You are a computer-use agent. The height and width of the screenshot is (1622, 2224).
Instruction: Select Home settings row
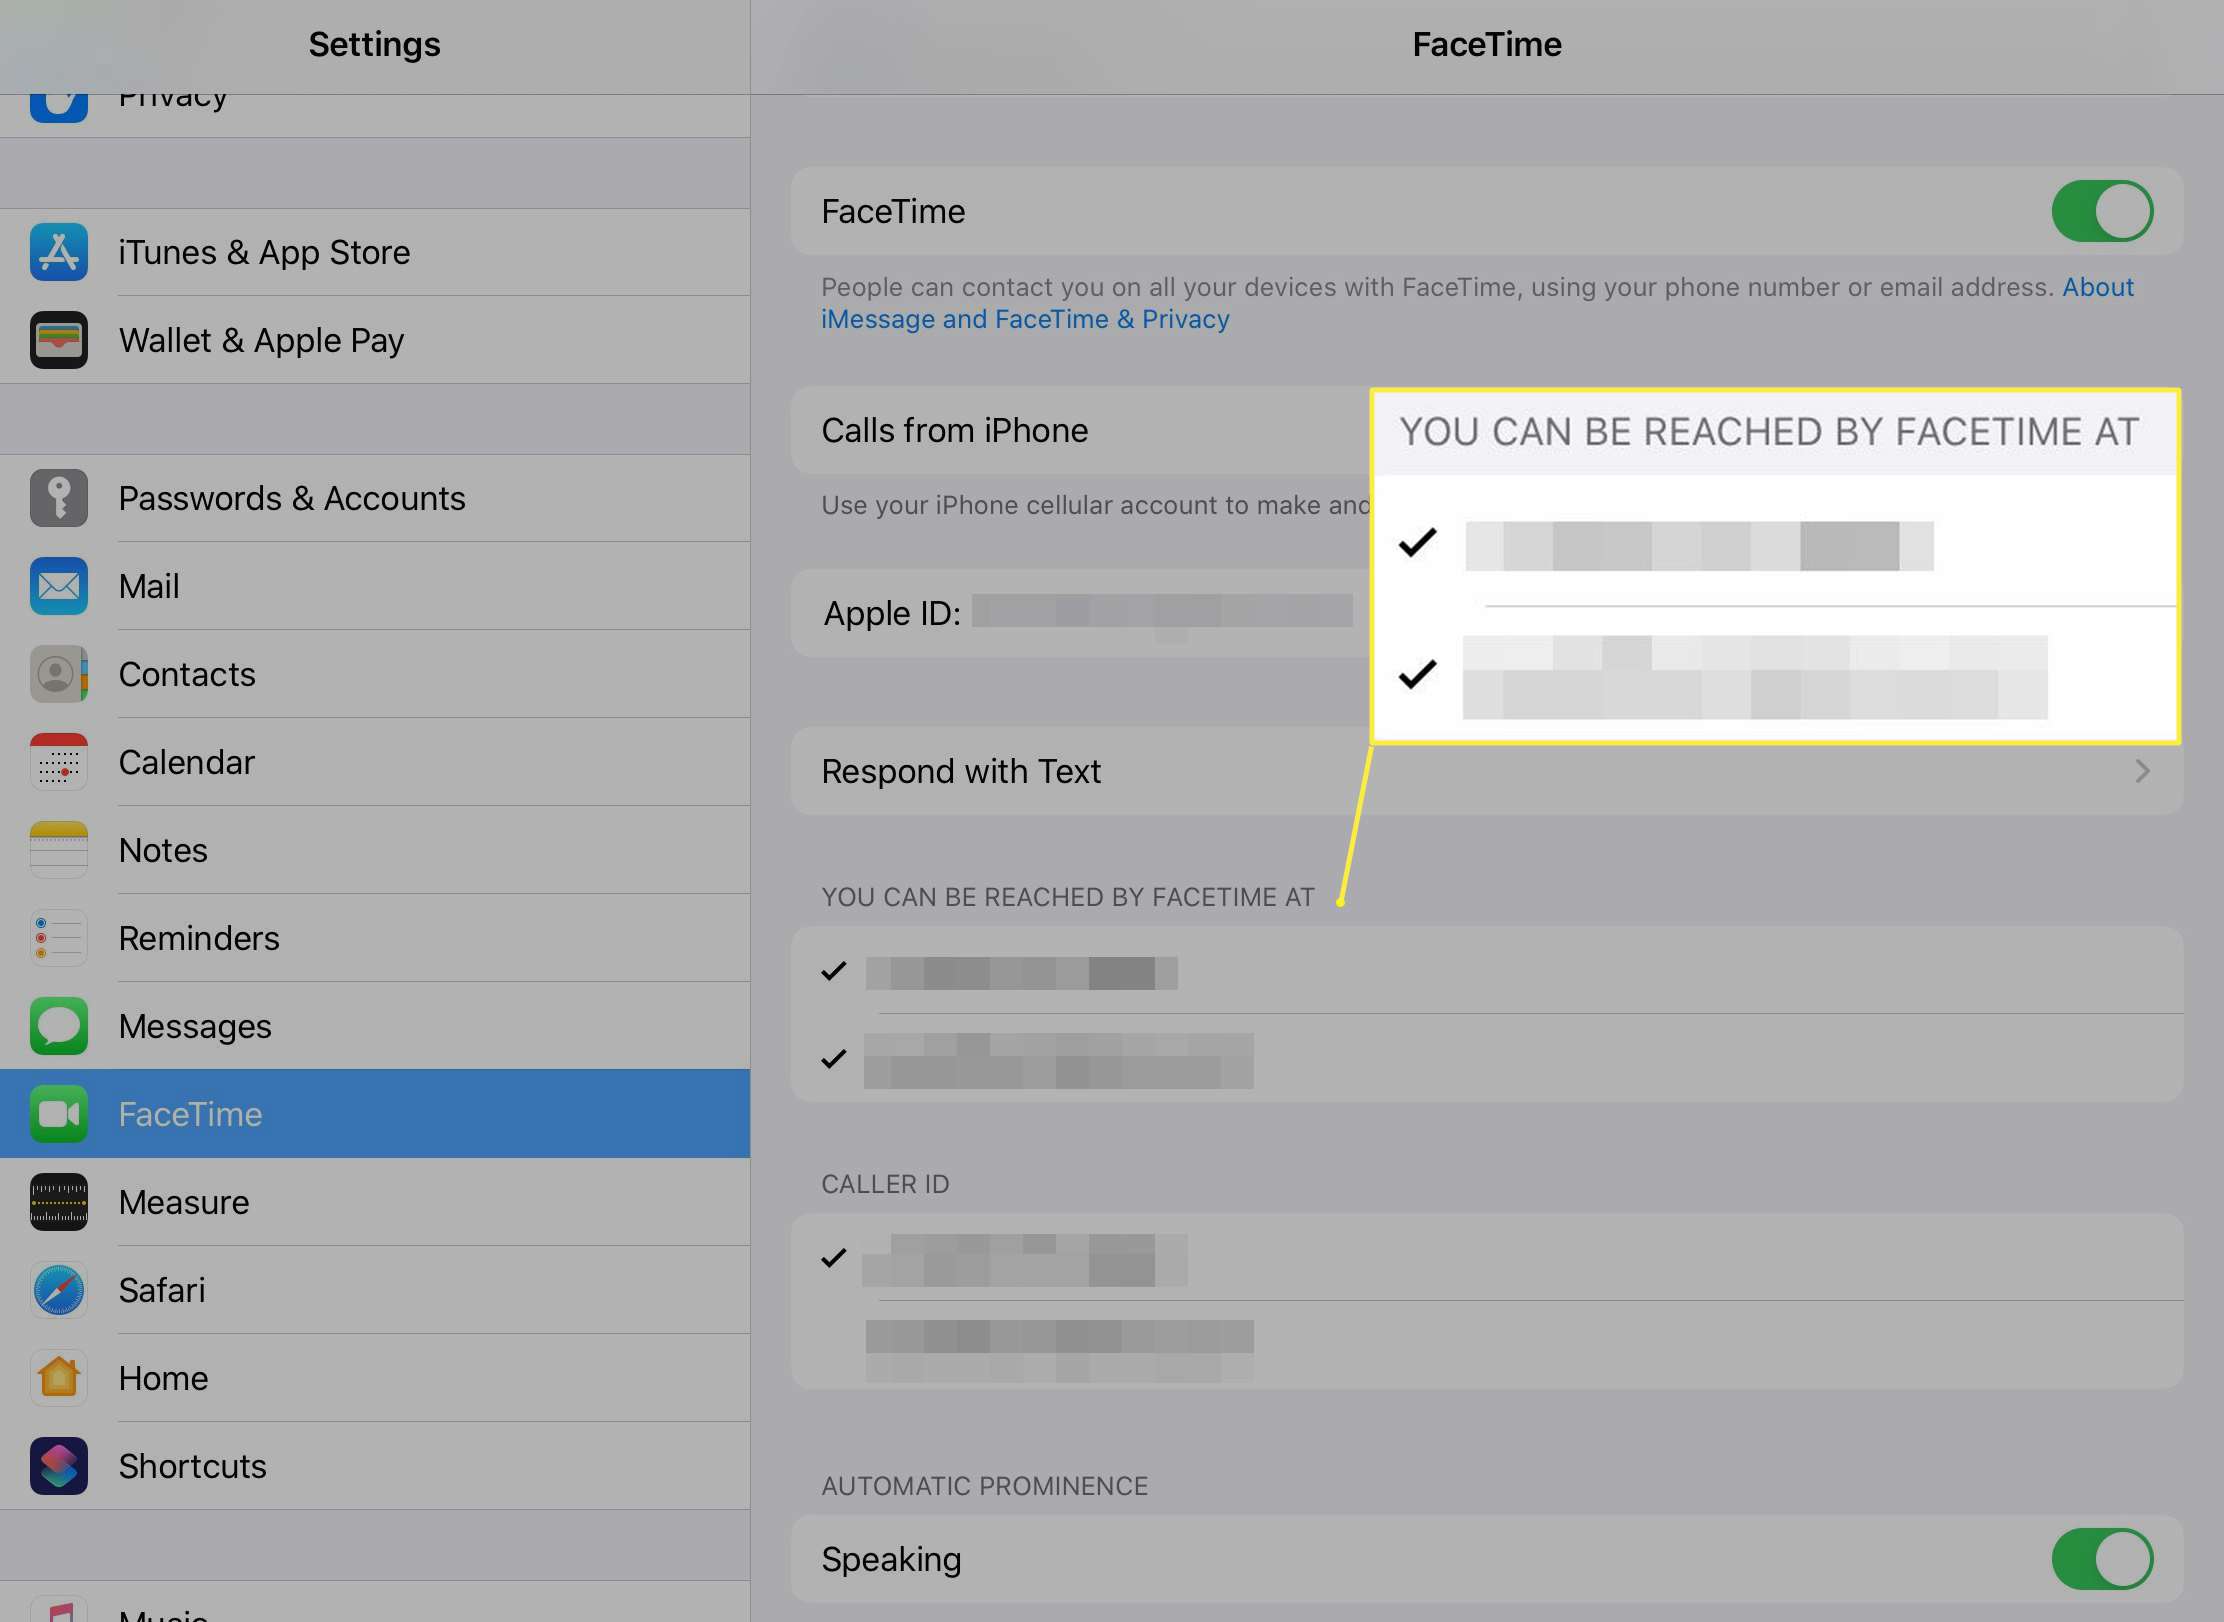[x=375, y=1378]
